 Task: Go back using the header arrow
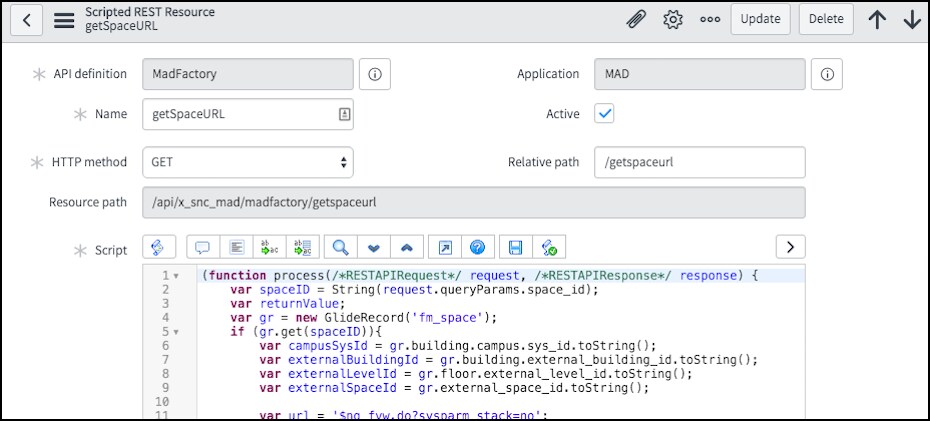pyautogui.click(x=26, y=20)
